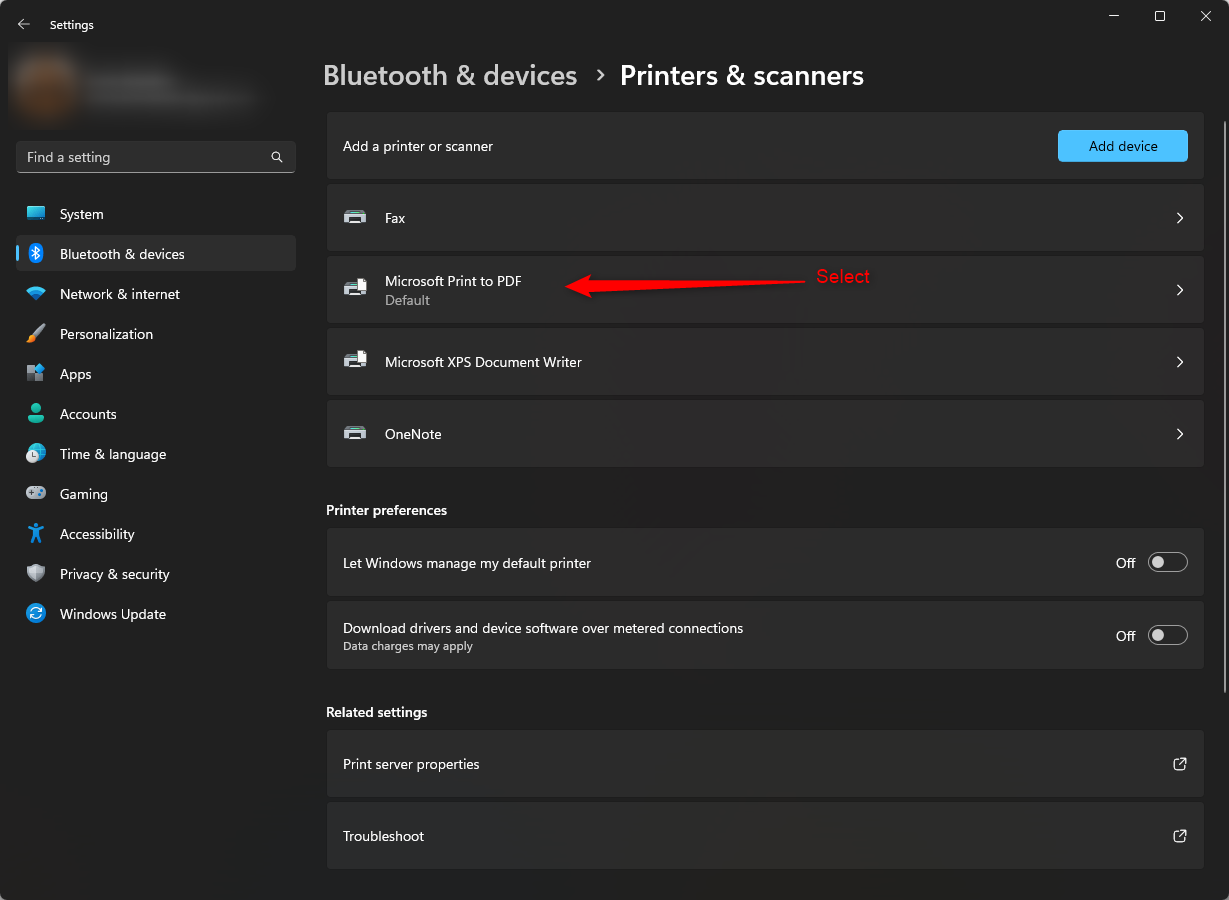This screenshot has width=1229, height=900.
Task: Click the 'Fax' printer name
Action: coord(395,218)
